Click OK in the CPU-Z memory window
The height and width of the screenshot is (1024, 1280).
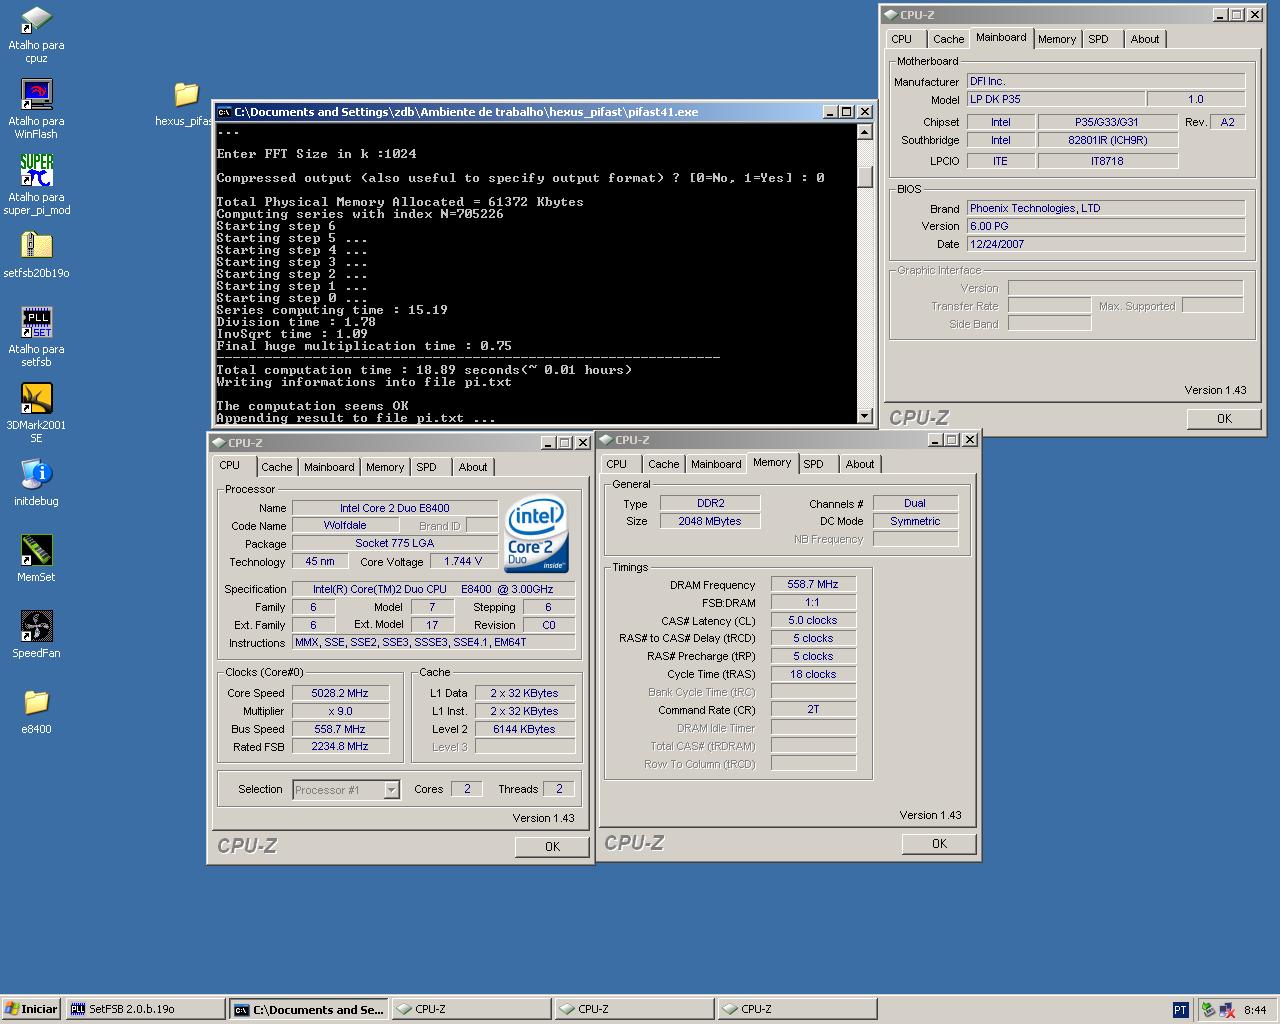pos(939,844)
